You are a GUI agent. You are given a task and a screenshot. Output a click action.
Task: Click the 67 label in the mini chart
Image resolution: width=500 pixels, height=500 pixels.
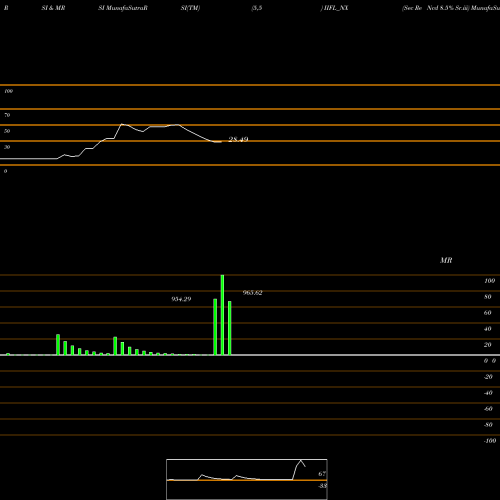(322, 474)
